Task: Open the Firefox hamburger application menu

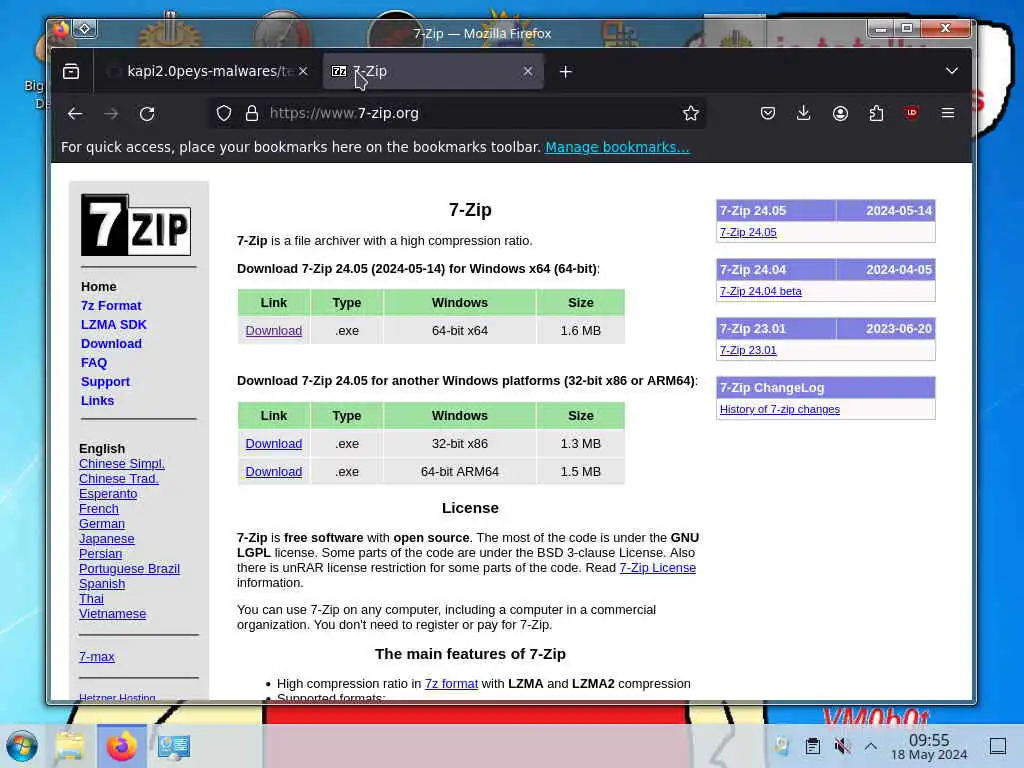Action: tap(948, 114)
